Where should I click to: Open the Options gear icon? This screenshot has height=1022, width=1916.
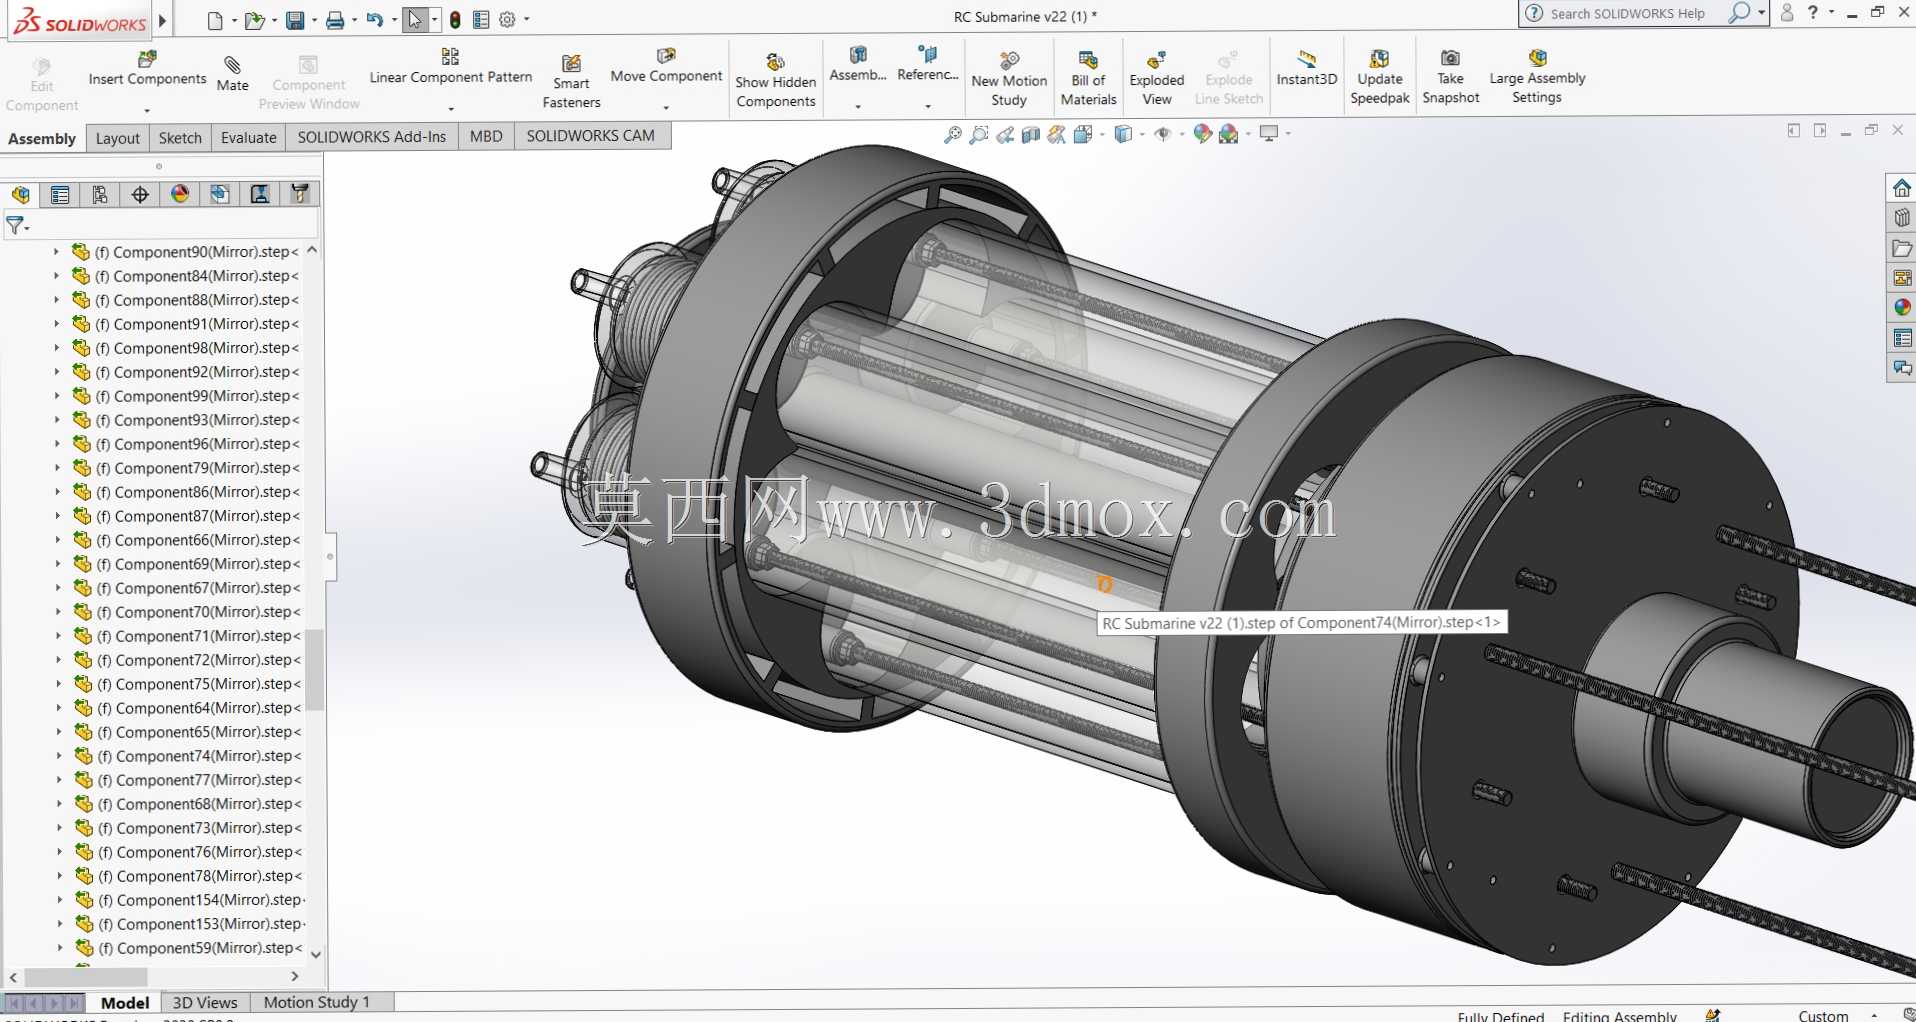coord(507,19)
